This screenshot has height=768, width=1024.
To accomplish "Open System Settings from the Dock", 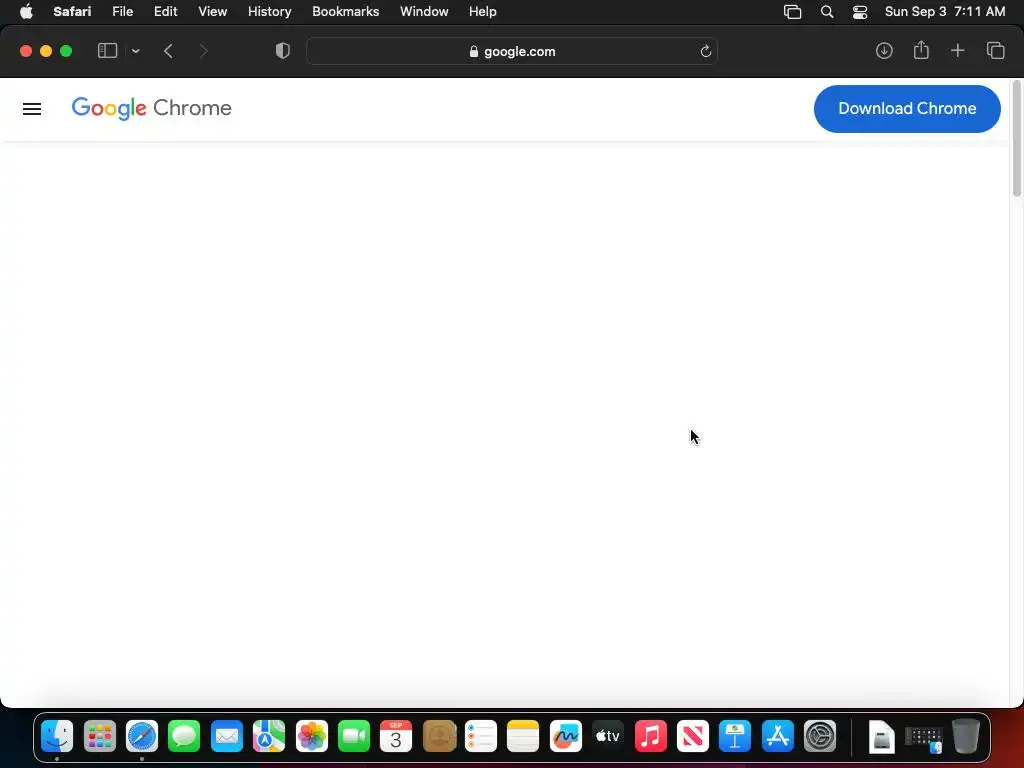I will point(820,737).
